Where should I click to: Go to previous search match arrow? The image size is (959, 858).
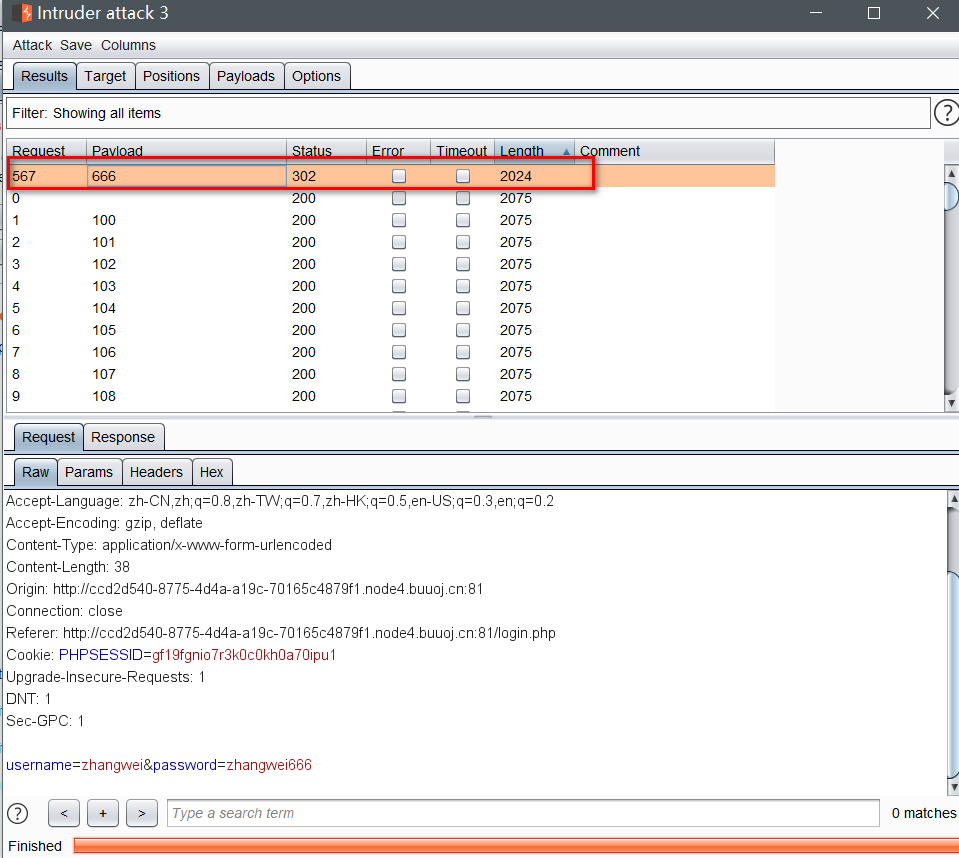tap(63, 813)
